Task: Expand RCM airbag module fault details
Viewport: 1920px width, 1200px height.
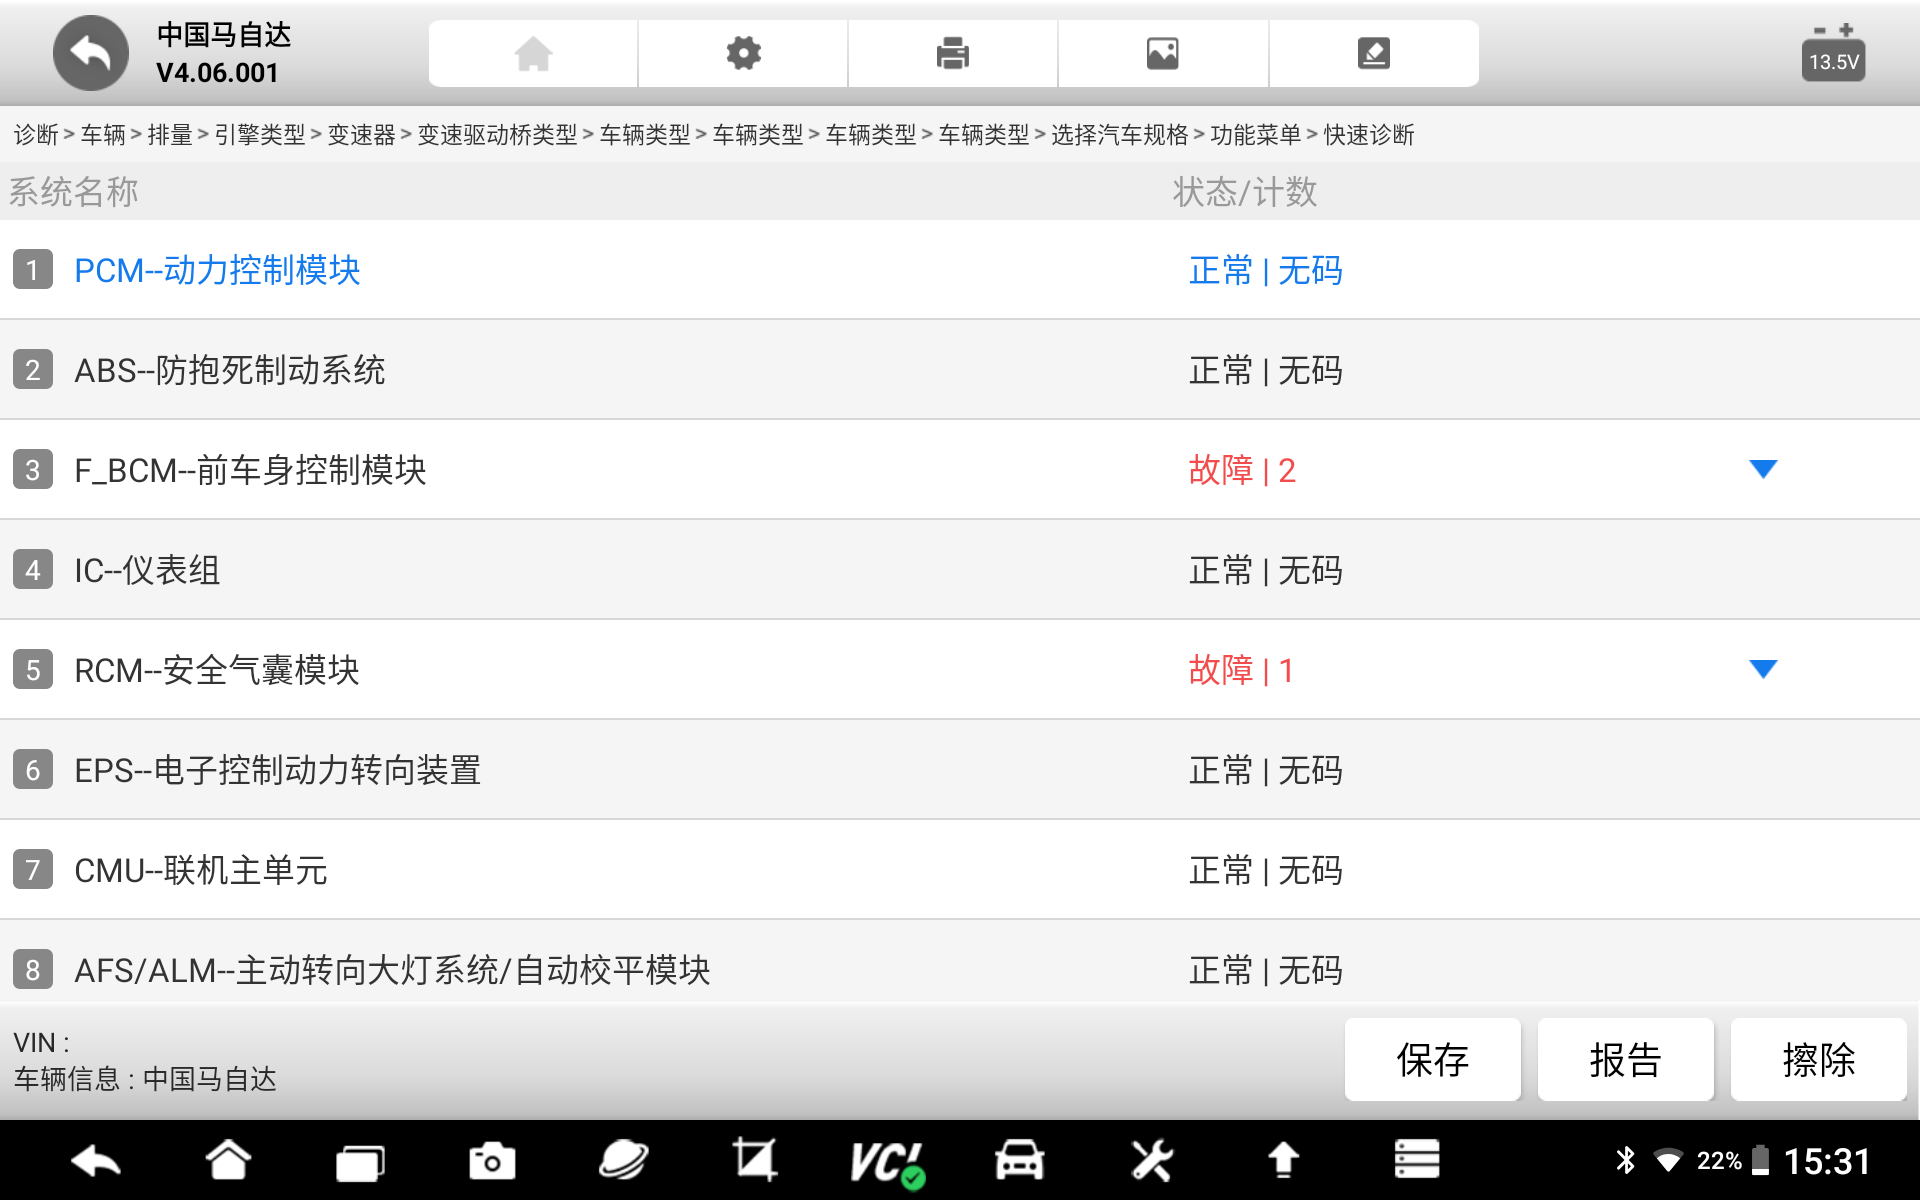Action: click(x=1762, y=669)
